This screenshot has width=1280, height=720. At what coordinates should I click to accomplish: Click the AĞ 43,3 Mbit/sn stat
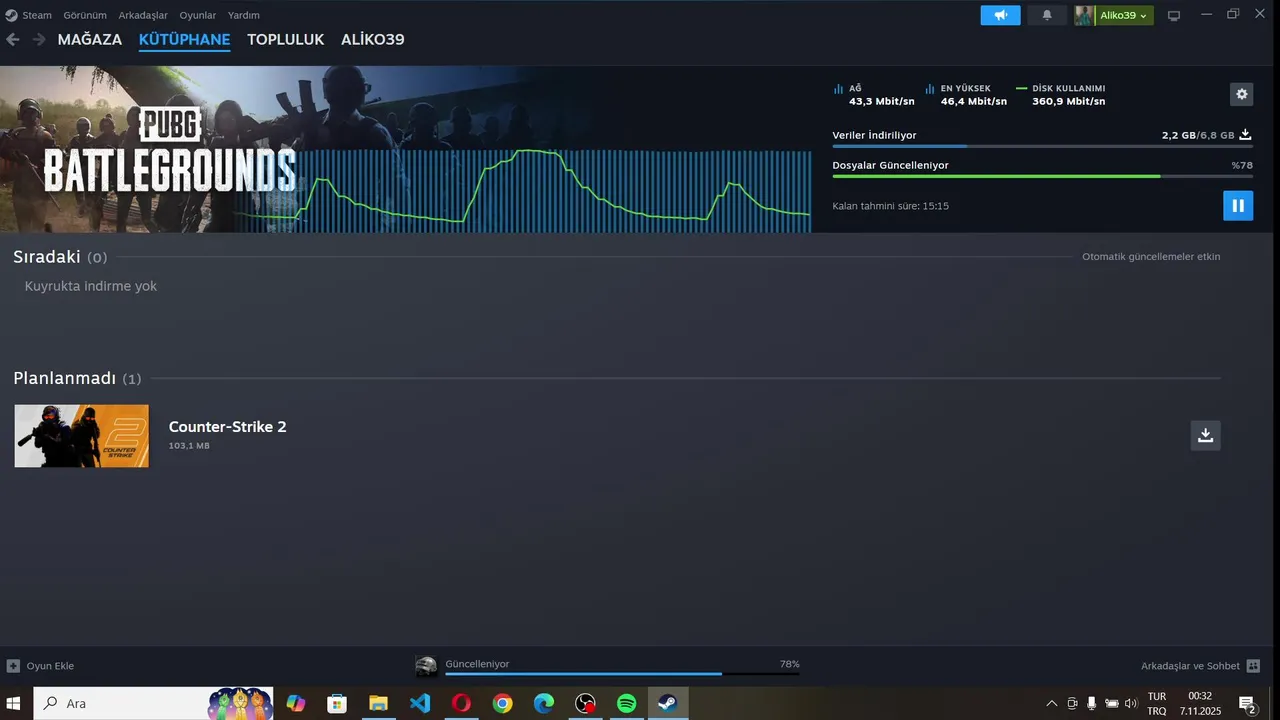[874, 95]
